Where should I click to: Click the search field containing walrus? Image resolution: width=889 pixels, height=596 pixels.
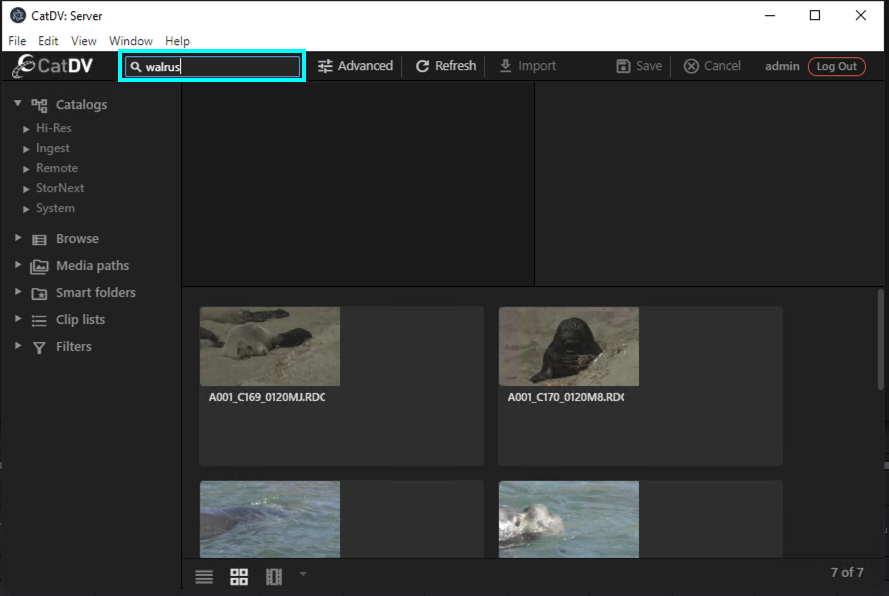[212, 66]
